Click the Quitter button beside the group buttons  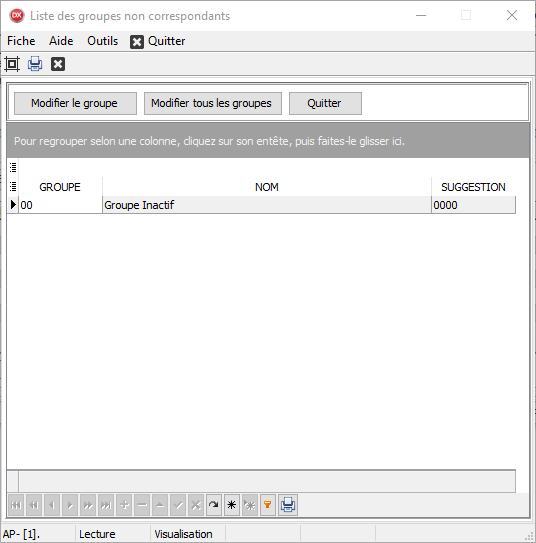click(x=325, y=103)
